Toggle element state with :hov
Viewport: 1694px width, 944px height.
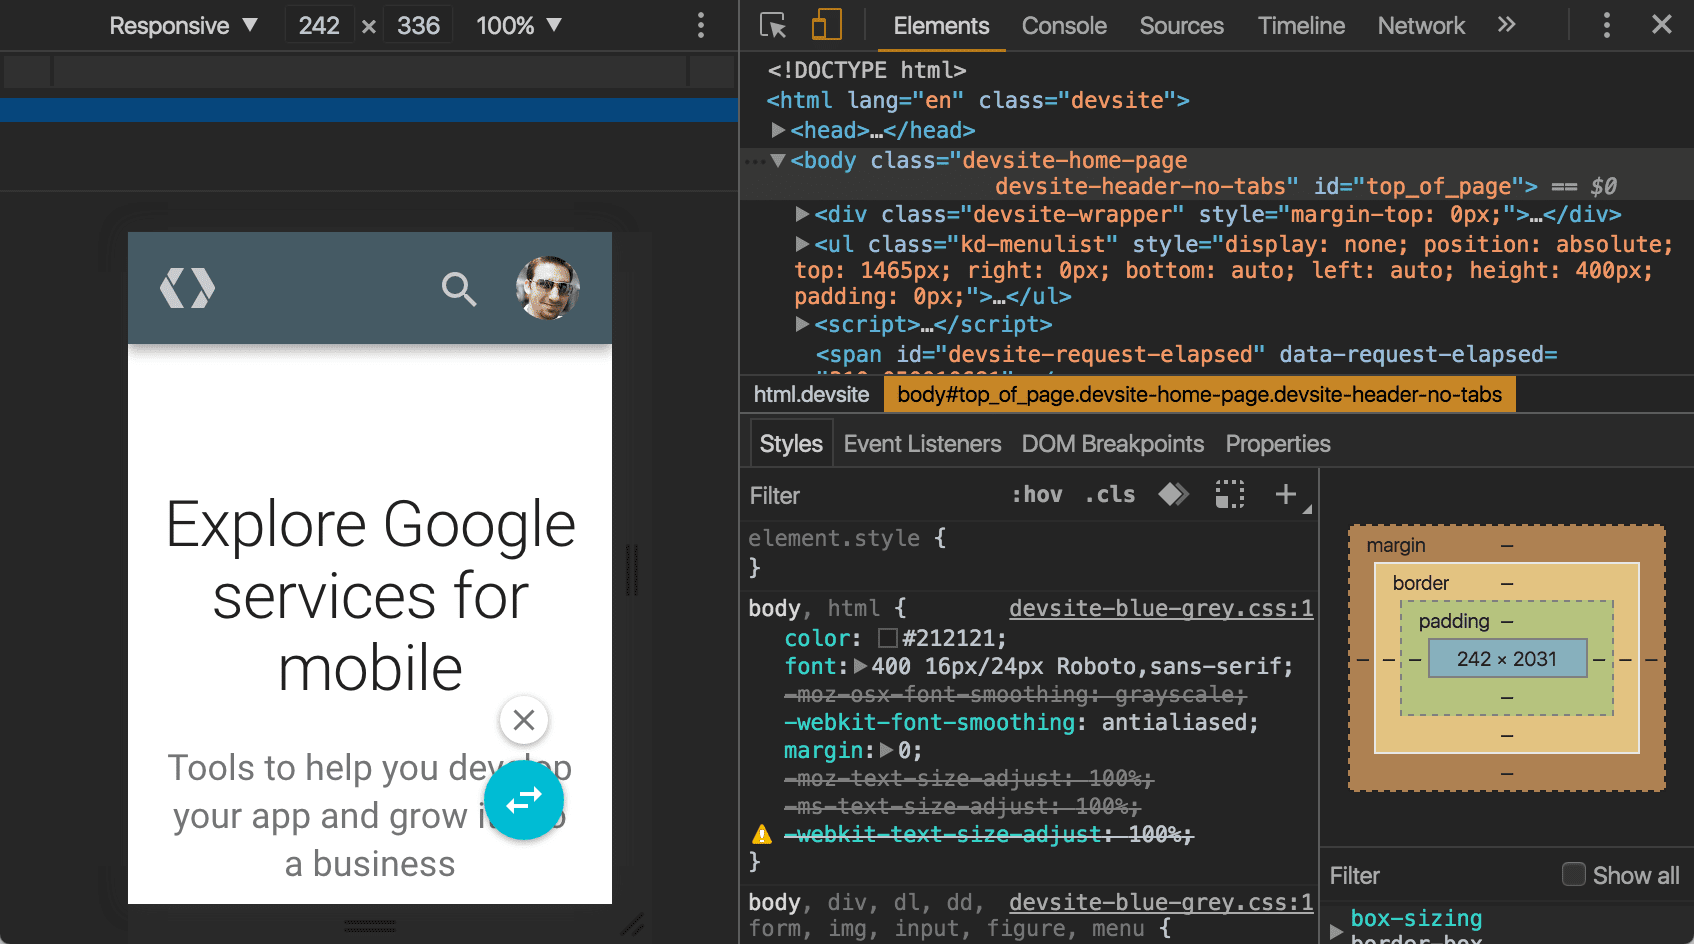coord(1036,493)
